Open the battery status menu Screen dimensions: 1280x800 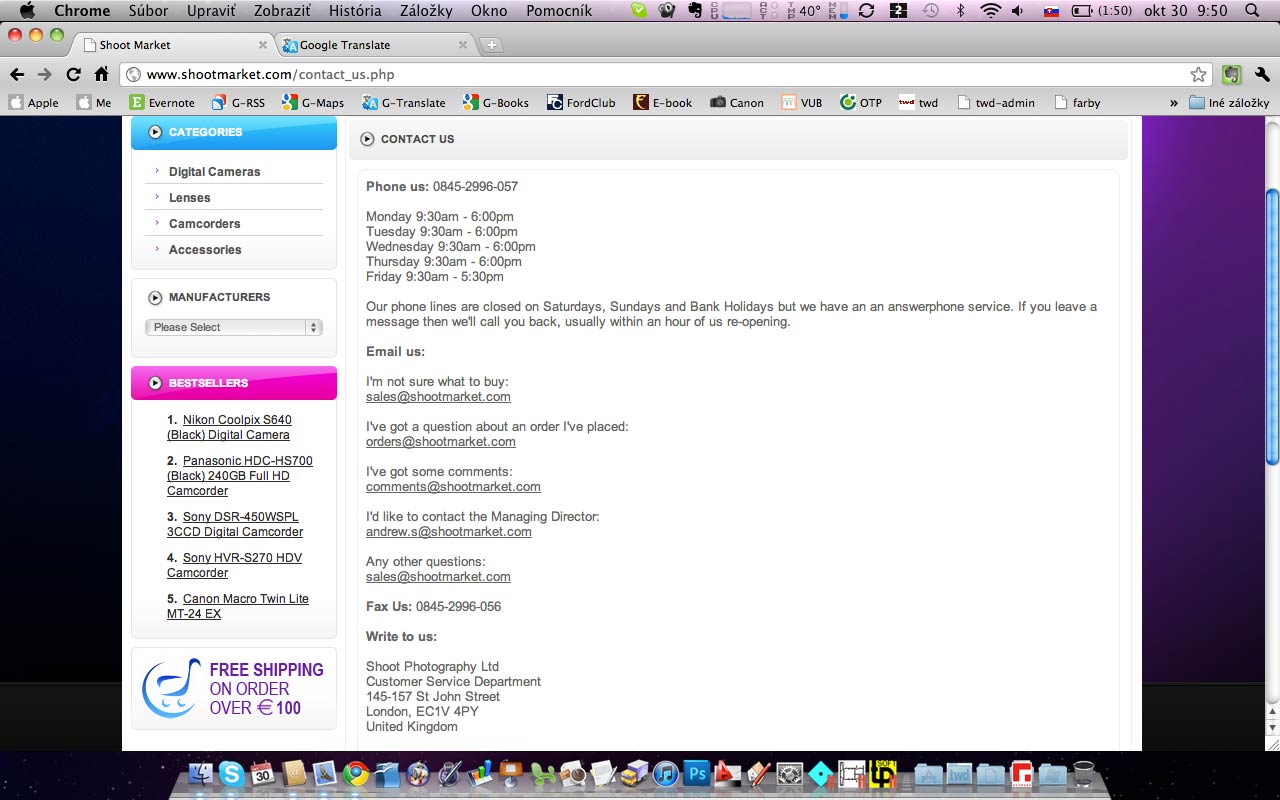1101,11
